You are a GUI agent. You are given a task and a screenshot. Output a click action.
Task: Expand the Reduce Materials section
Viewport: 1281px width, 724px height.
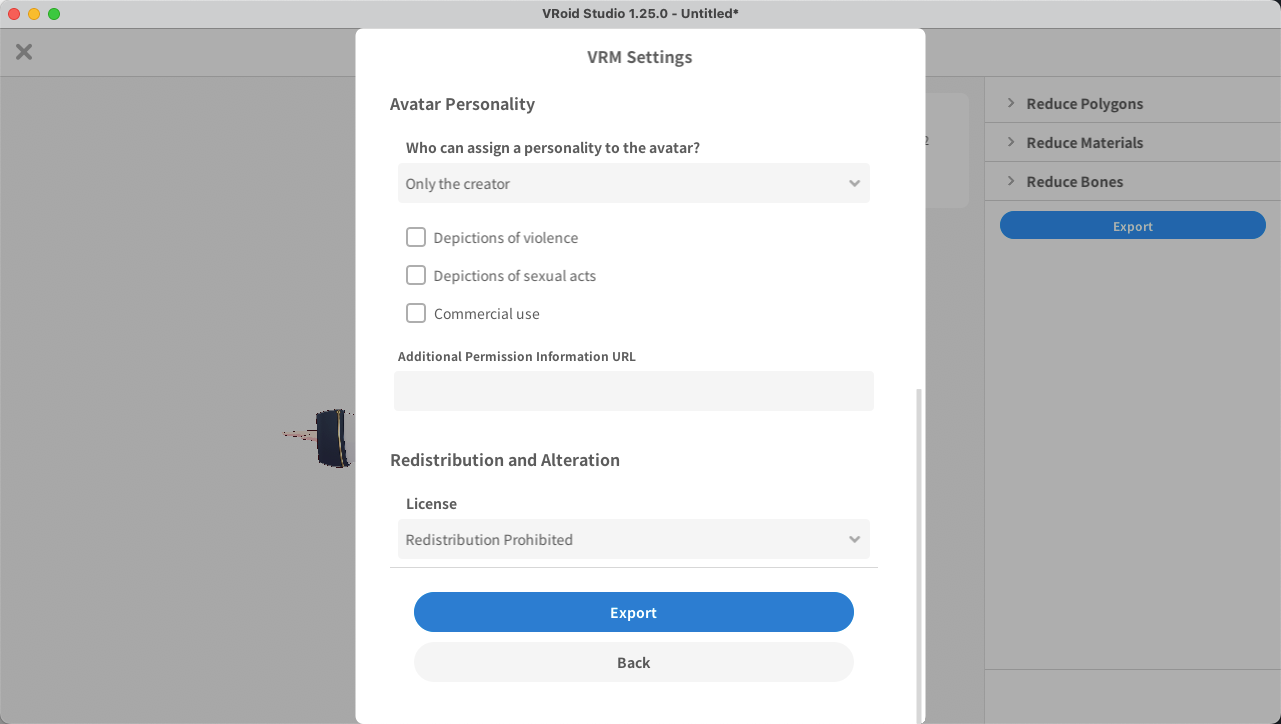point(1084,143)
